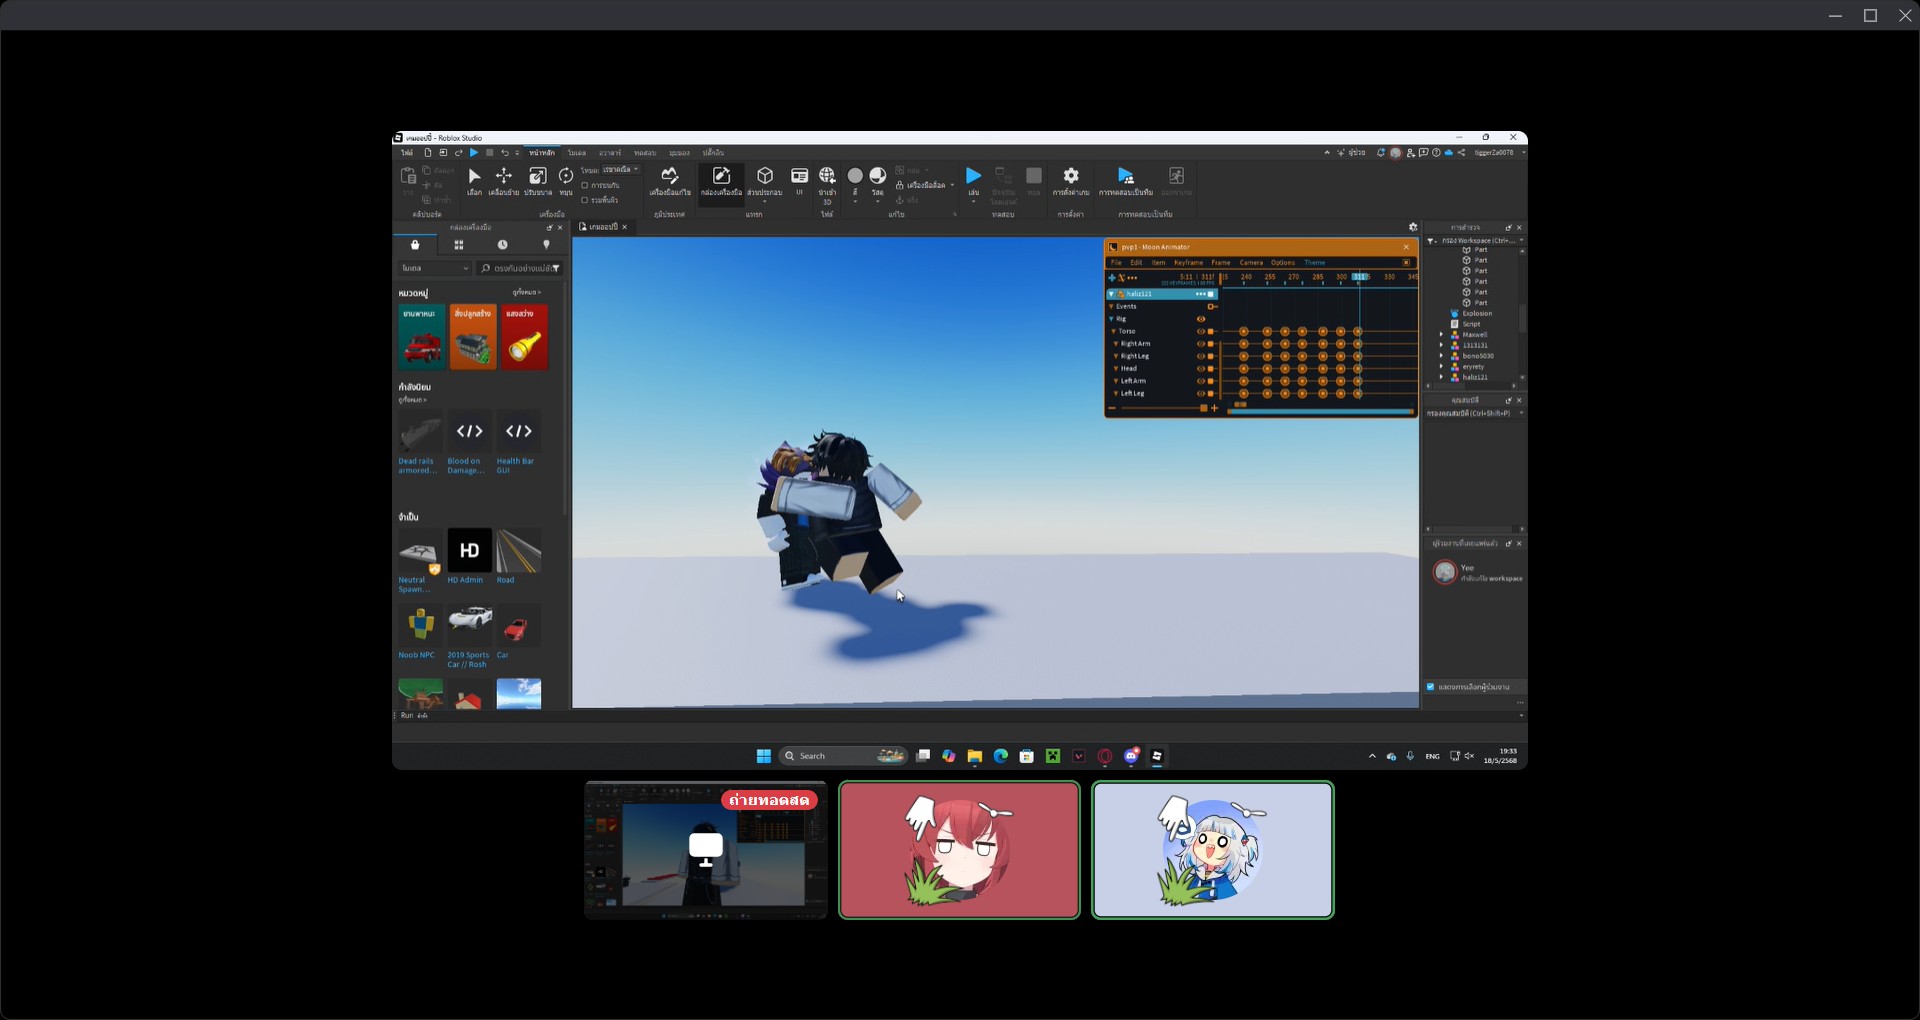Activate the Move tool in ribbon
Image resolution: width=1920 pixels, height=1020 pixels.
pyautogui.click(x=503, y=180)
